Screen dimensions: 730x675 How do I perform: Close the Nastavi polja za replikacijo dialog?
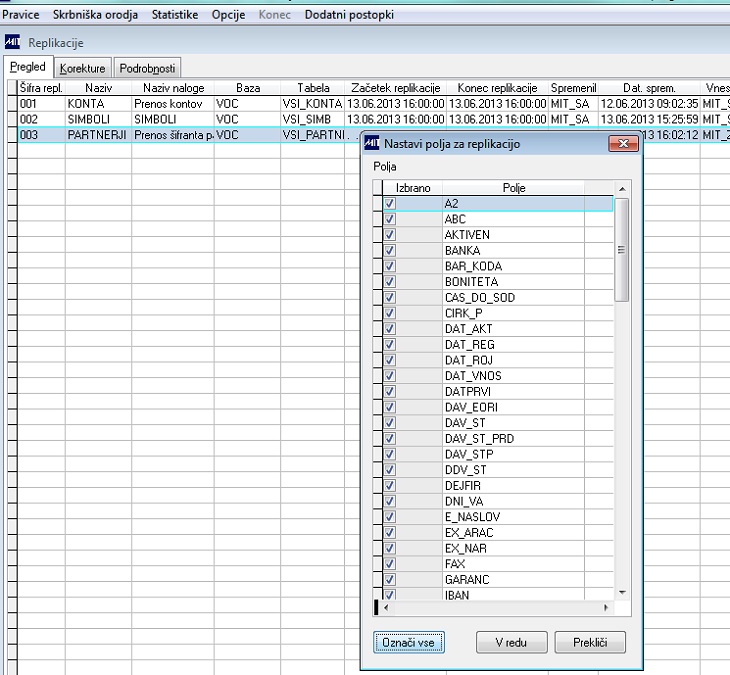pyautogui.click(x=623, y=143)
